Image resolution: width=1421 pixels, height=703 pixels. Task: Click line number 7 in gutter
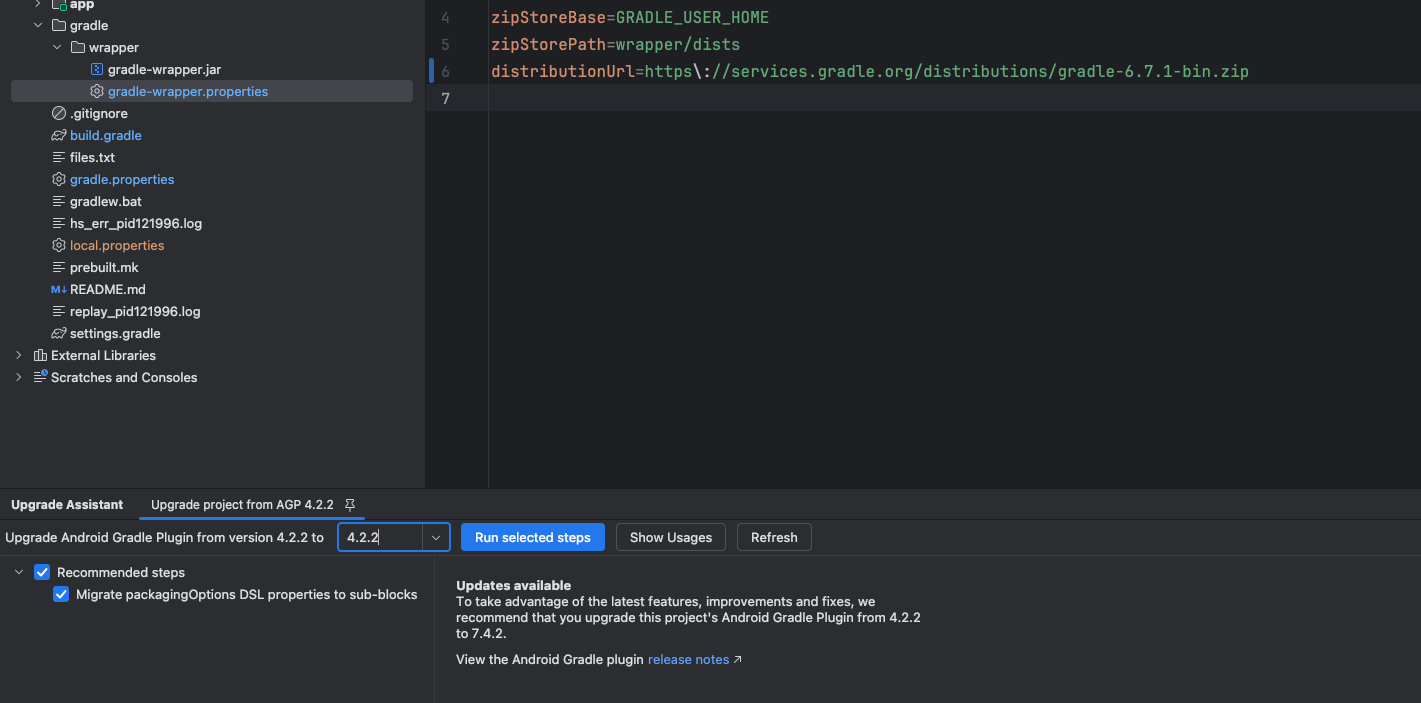point(445,98)
